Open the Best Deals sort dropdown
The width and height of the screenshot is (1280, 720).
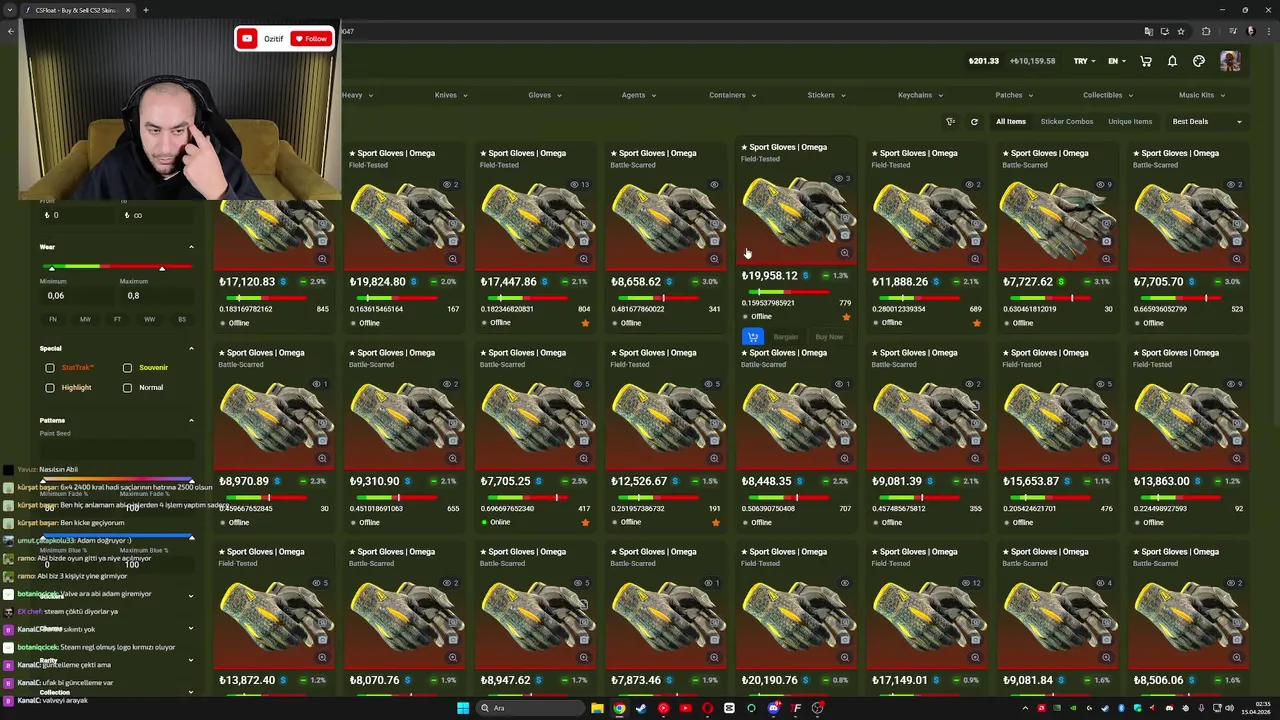coord(1207,122)
